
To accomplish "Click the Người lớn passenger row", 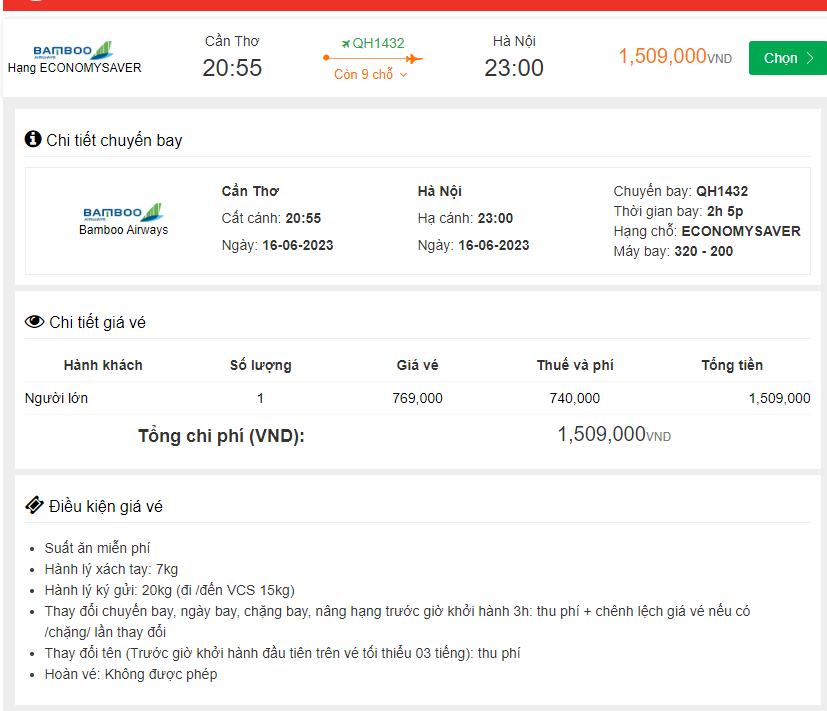I will (56, 398).
